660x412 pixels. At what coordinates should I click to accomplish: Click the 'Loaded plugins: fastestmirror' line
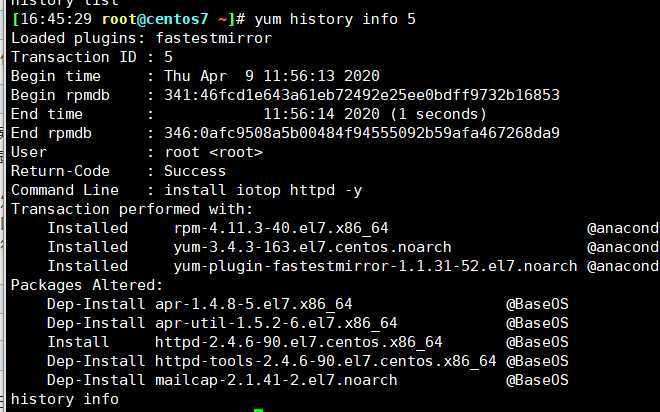pos(141,38)
